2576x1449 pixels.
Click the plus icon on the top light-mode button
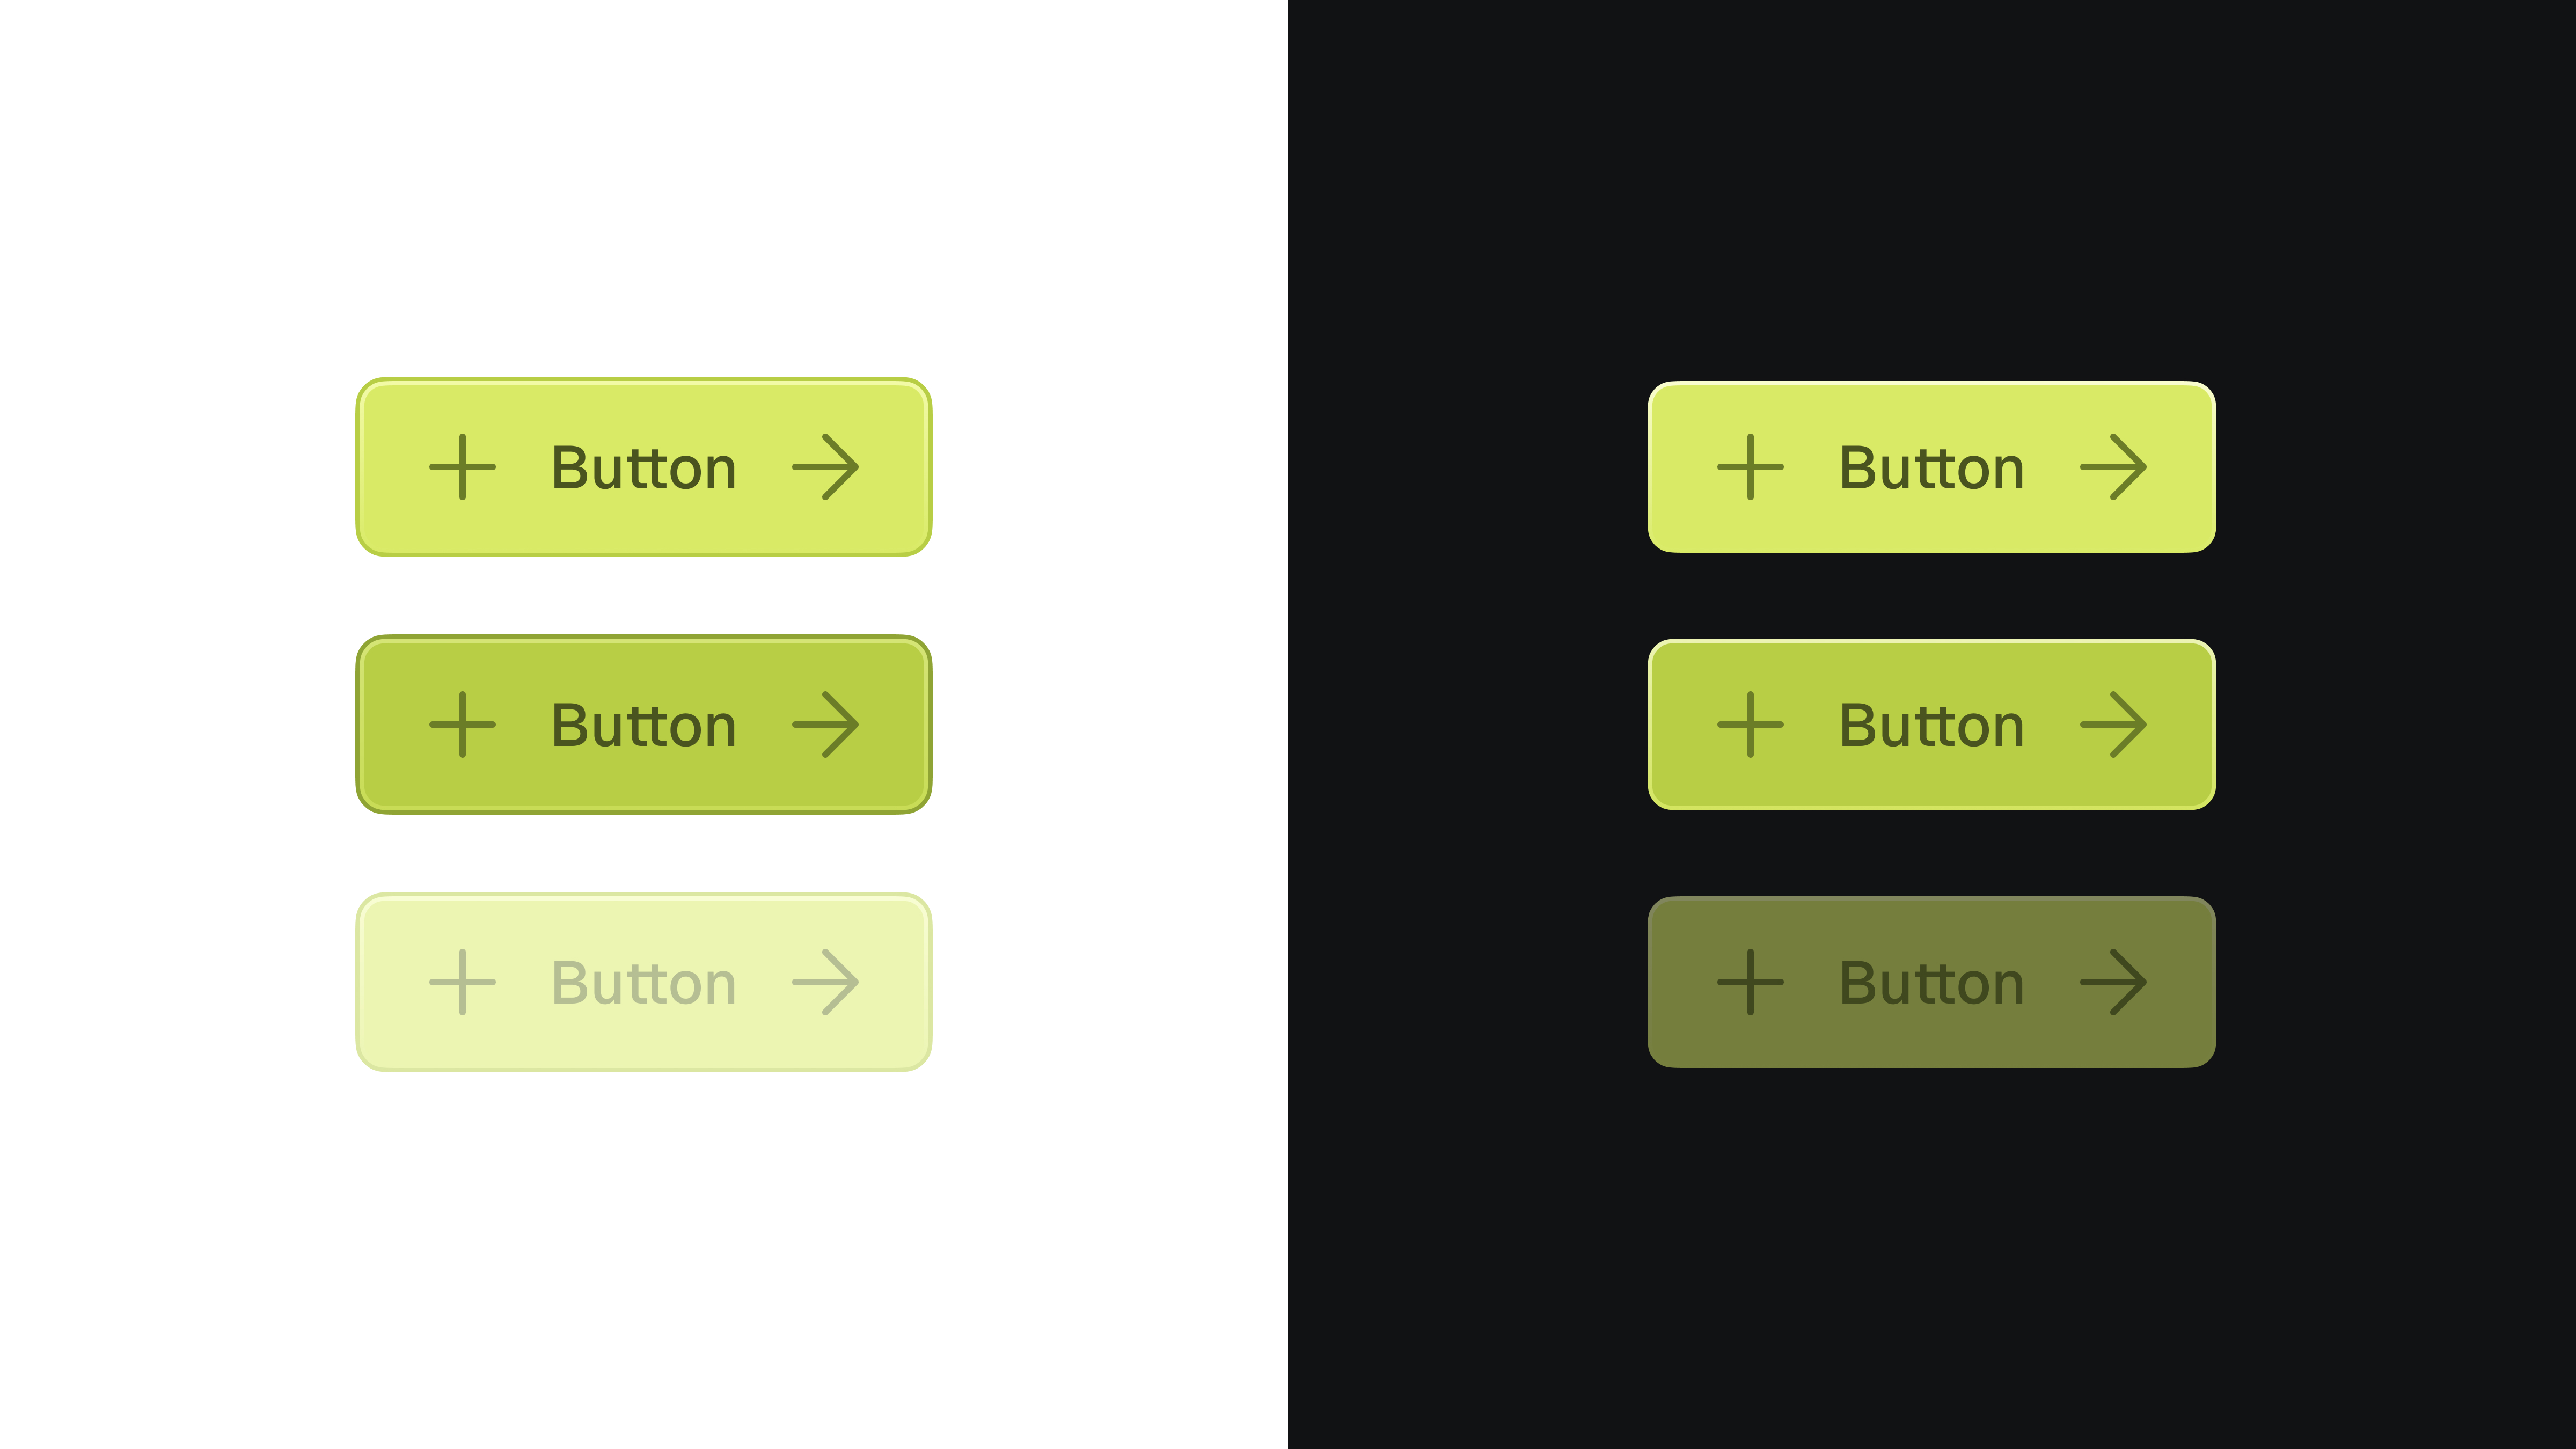(463, 466)
